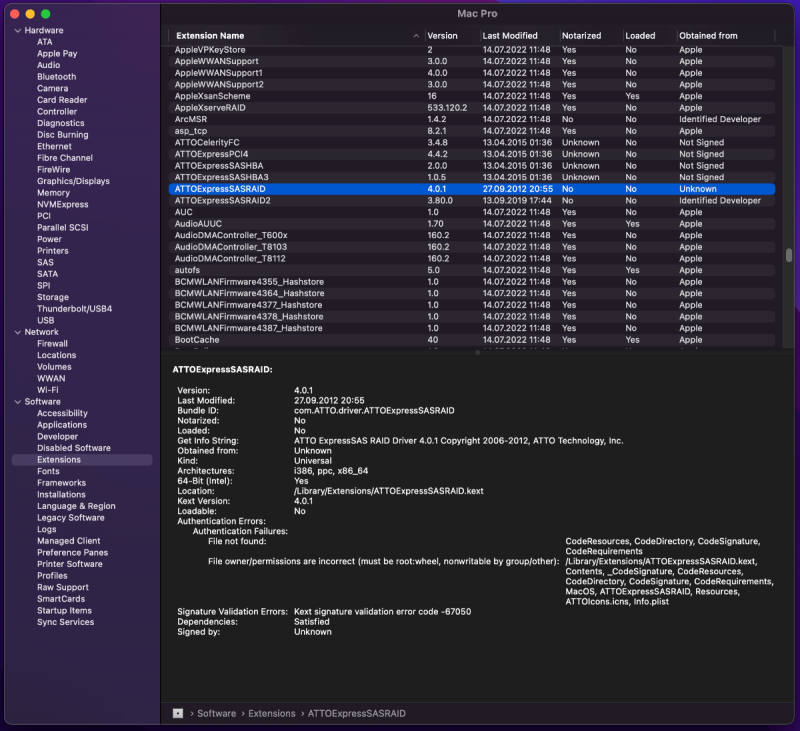The height and width of the screenshot is (731, 800).
Task: Sort by Obtained from column header
Action: coord(708,36)
